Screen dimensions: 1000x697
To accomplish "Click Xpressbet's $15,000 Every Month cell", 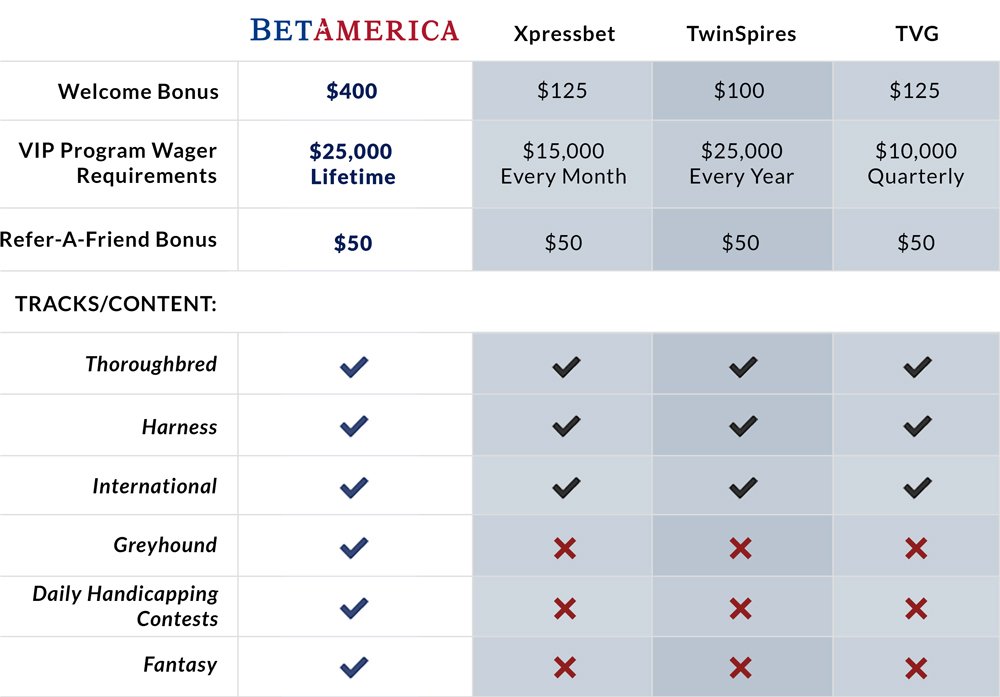I will 563,164.
